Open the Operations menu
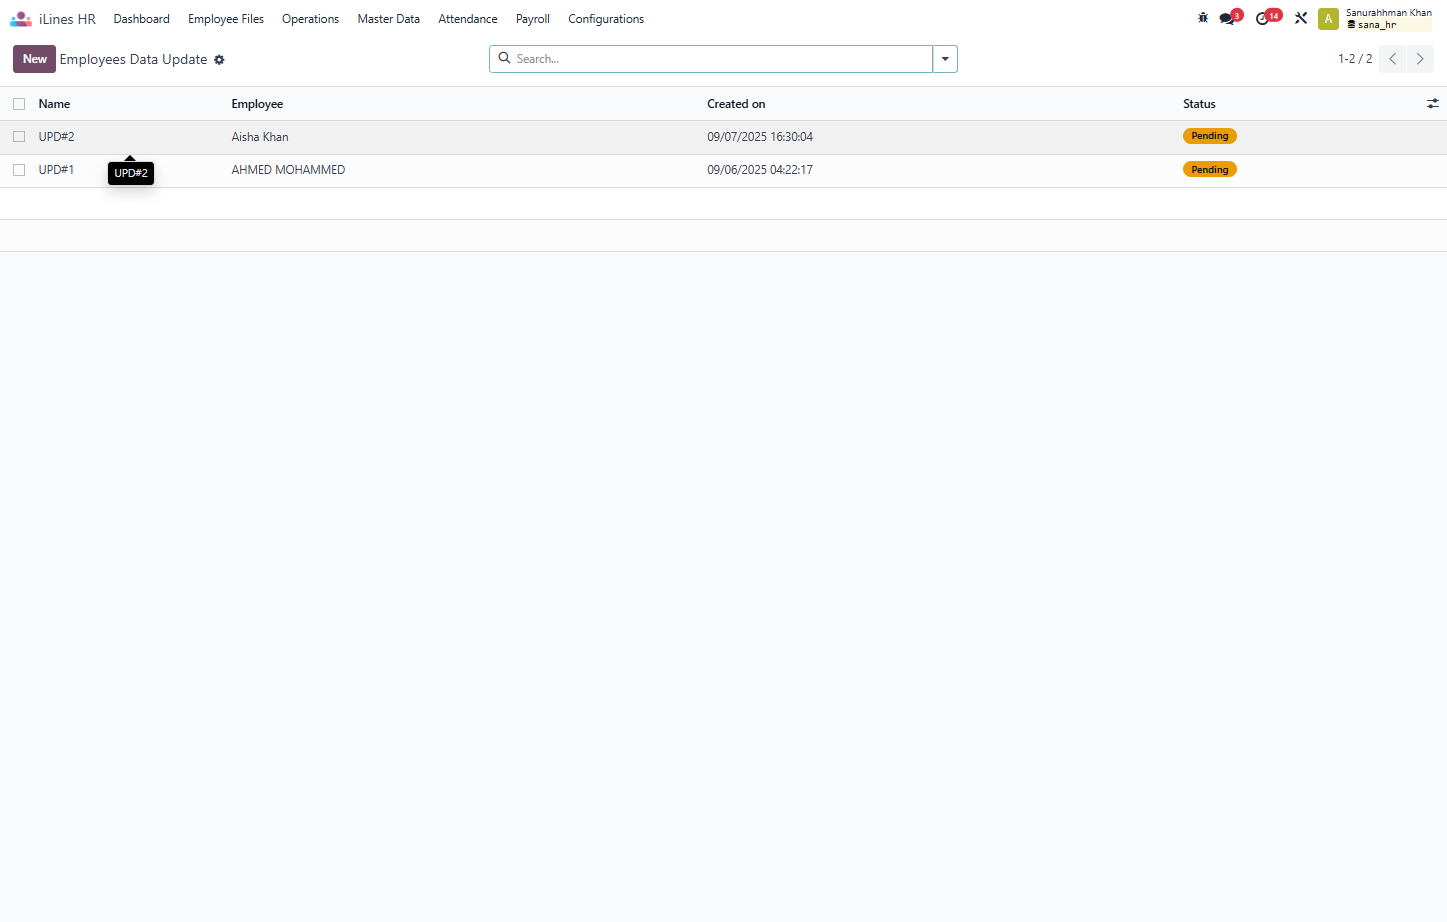Screen dimensions: 1447x922 (310, 19)
